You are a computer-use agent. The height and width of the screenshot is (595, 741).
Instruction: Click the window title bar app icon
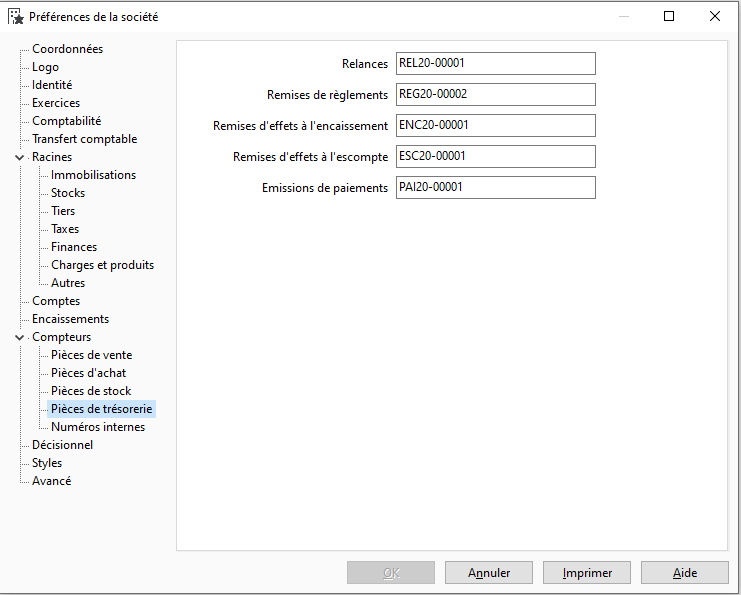(x=16, y=17)
